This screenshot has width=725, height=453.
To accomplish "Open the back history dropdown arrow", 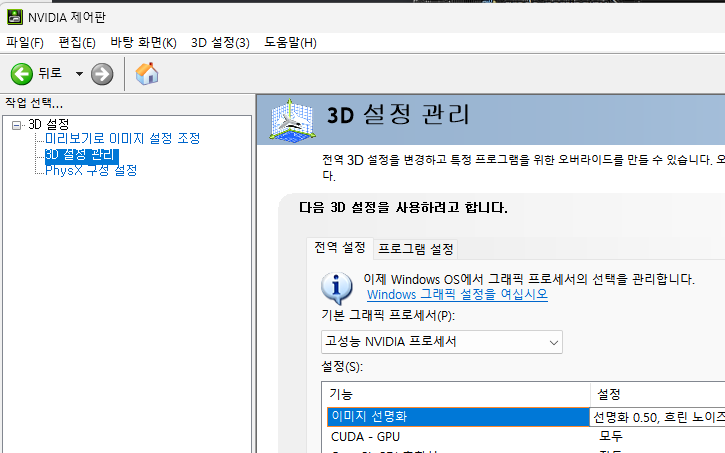I will point(79,74).
